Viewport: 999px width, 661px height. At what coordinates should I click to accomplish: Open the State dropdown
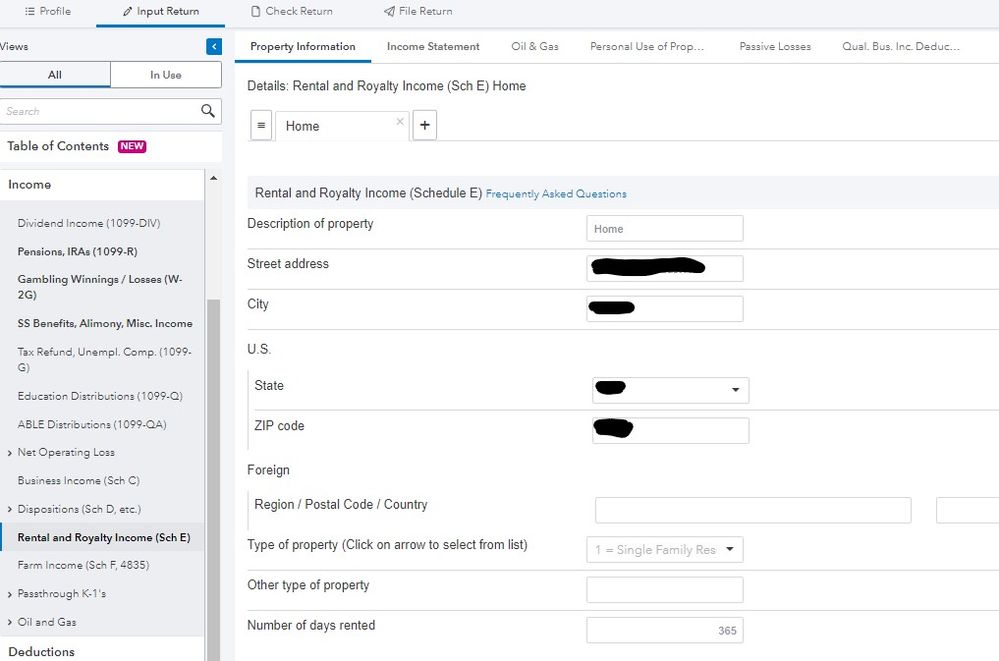click(x=735, y=390)
